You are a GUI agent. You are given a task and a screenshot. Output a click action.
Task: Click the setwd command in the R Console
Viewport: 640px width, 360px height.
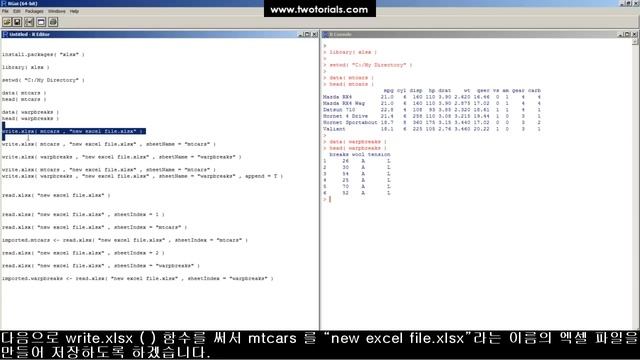coord(371,65)
